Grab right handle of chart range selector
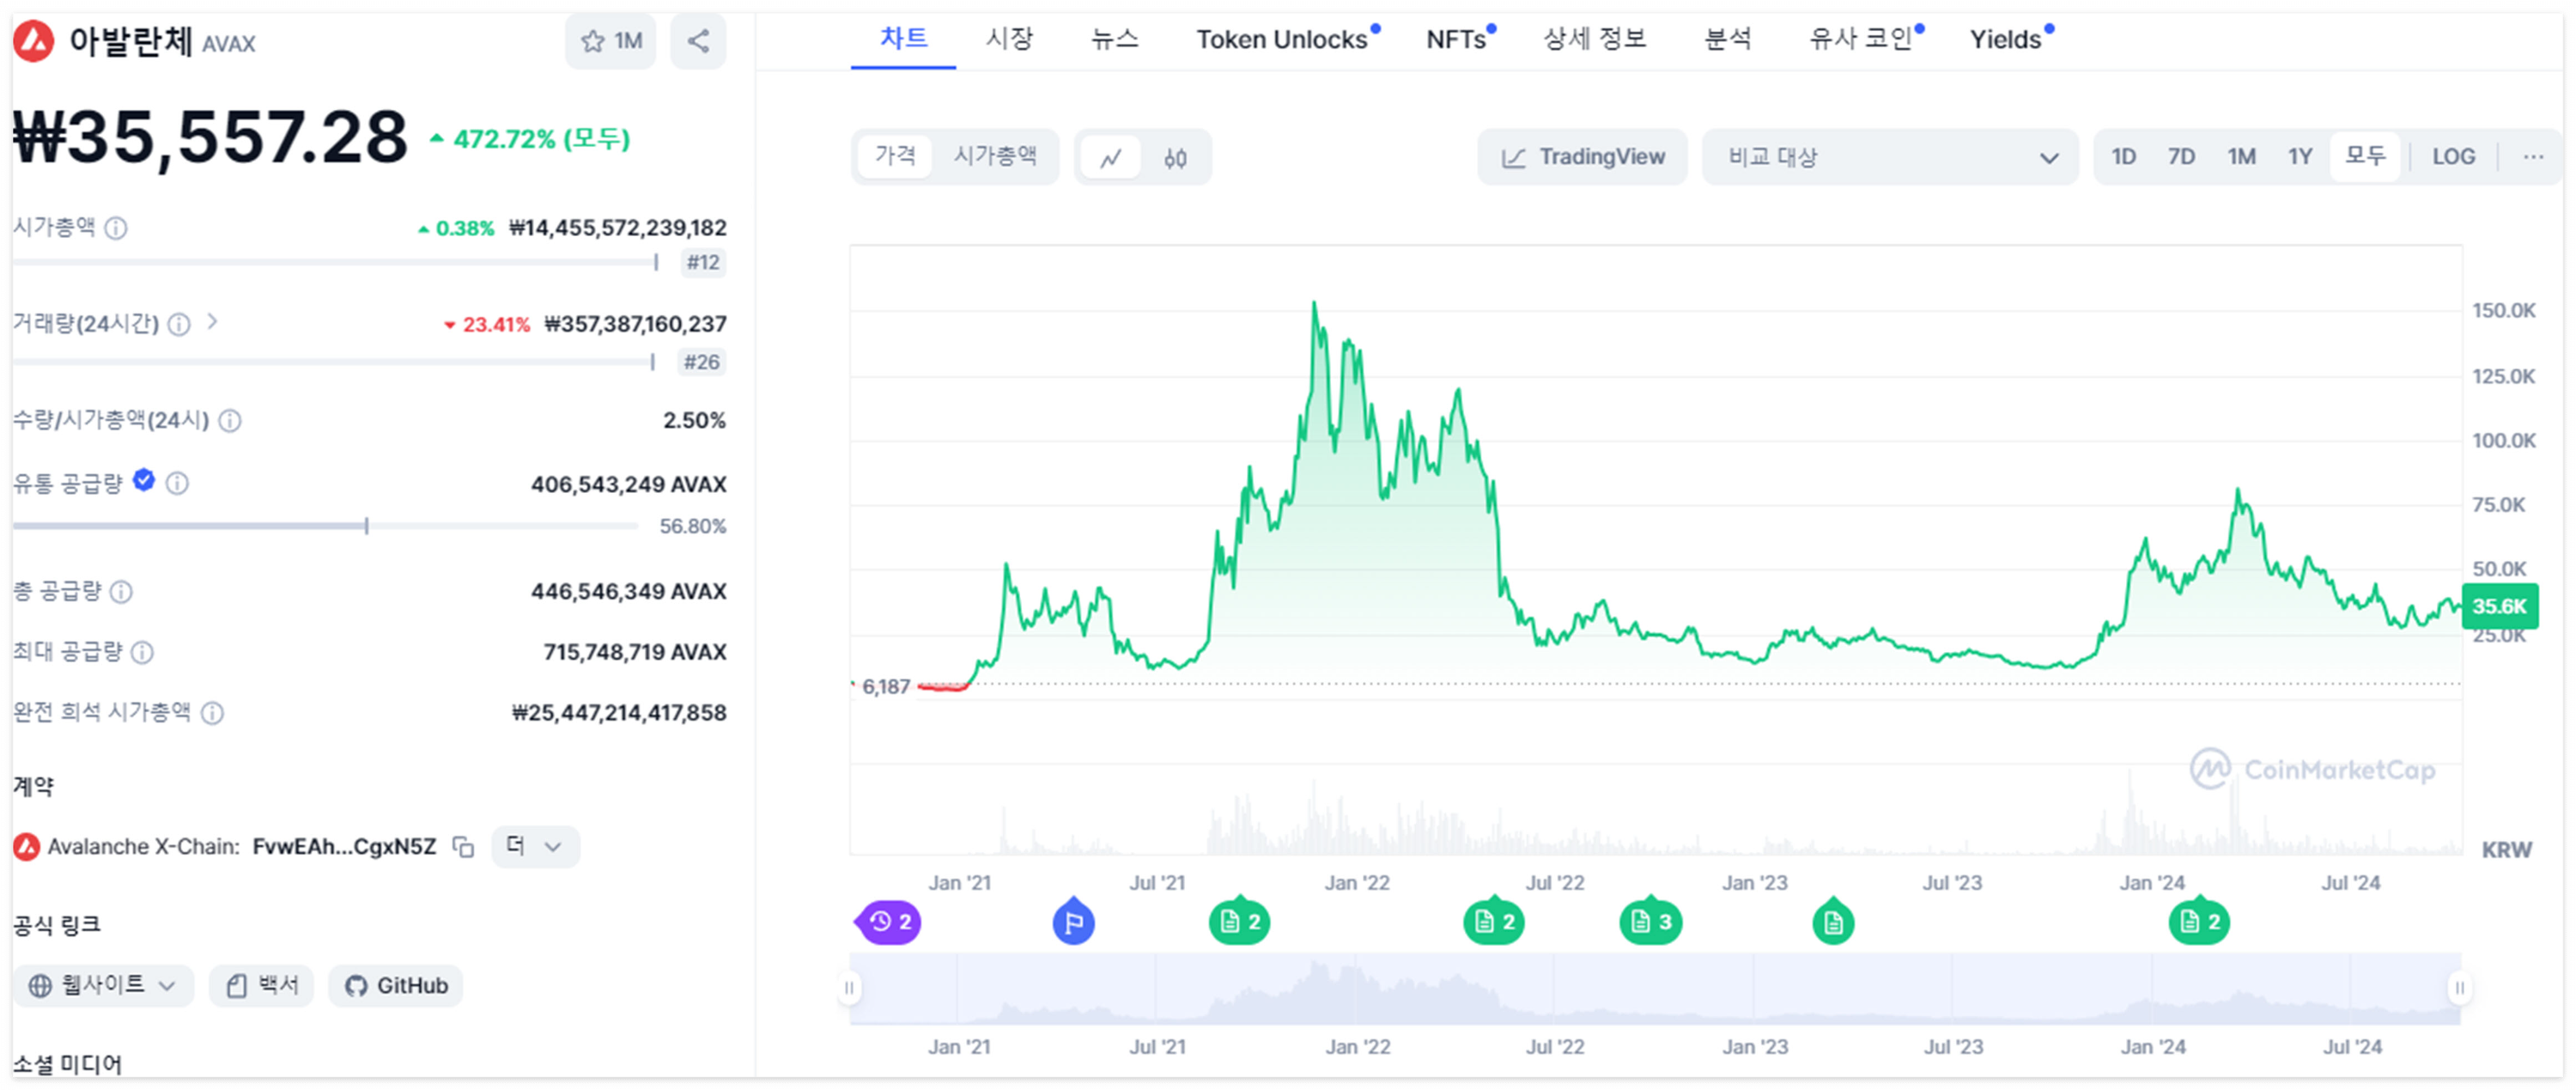Screen dimensions: 2576x1090 (x=2459, y=989)
